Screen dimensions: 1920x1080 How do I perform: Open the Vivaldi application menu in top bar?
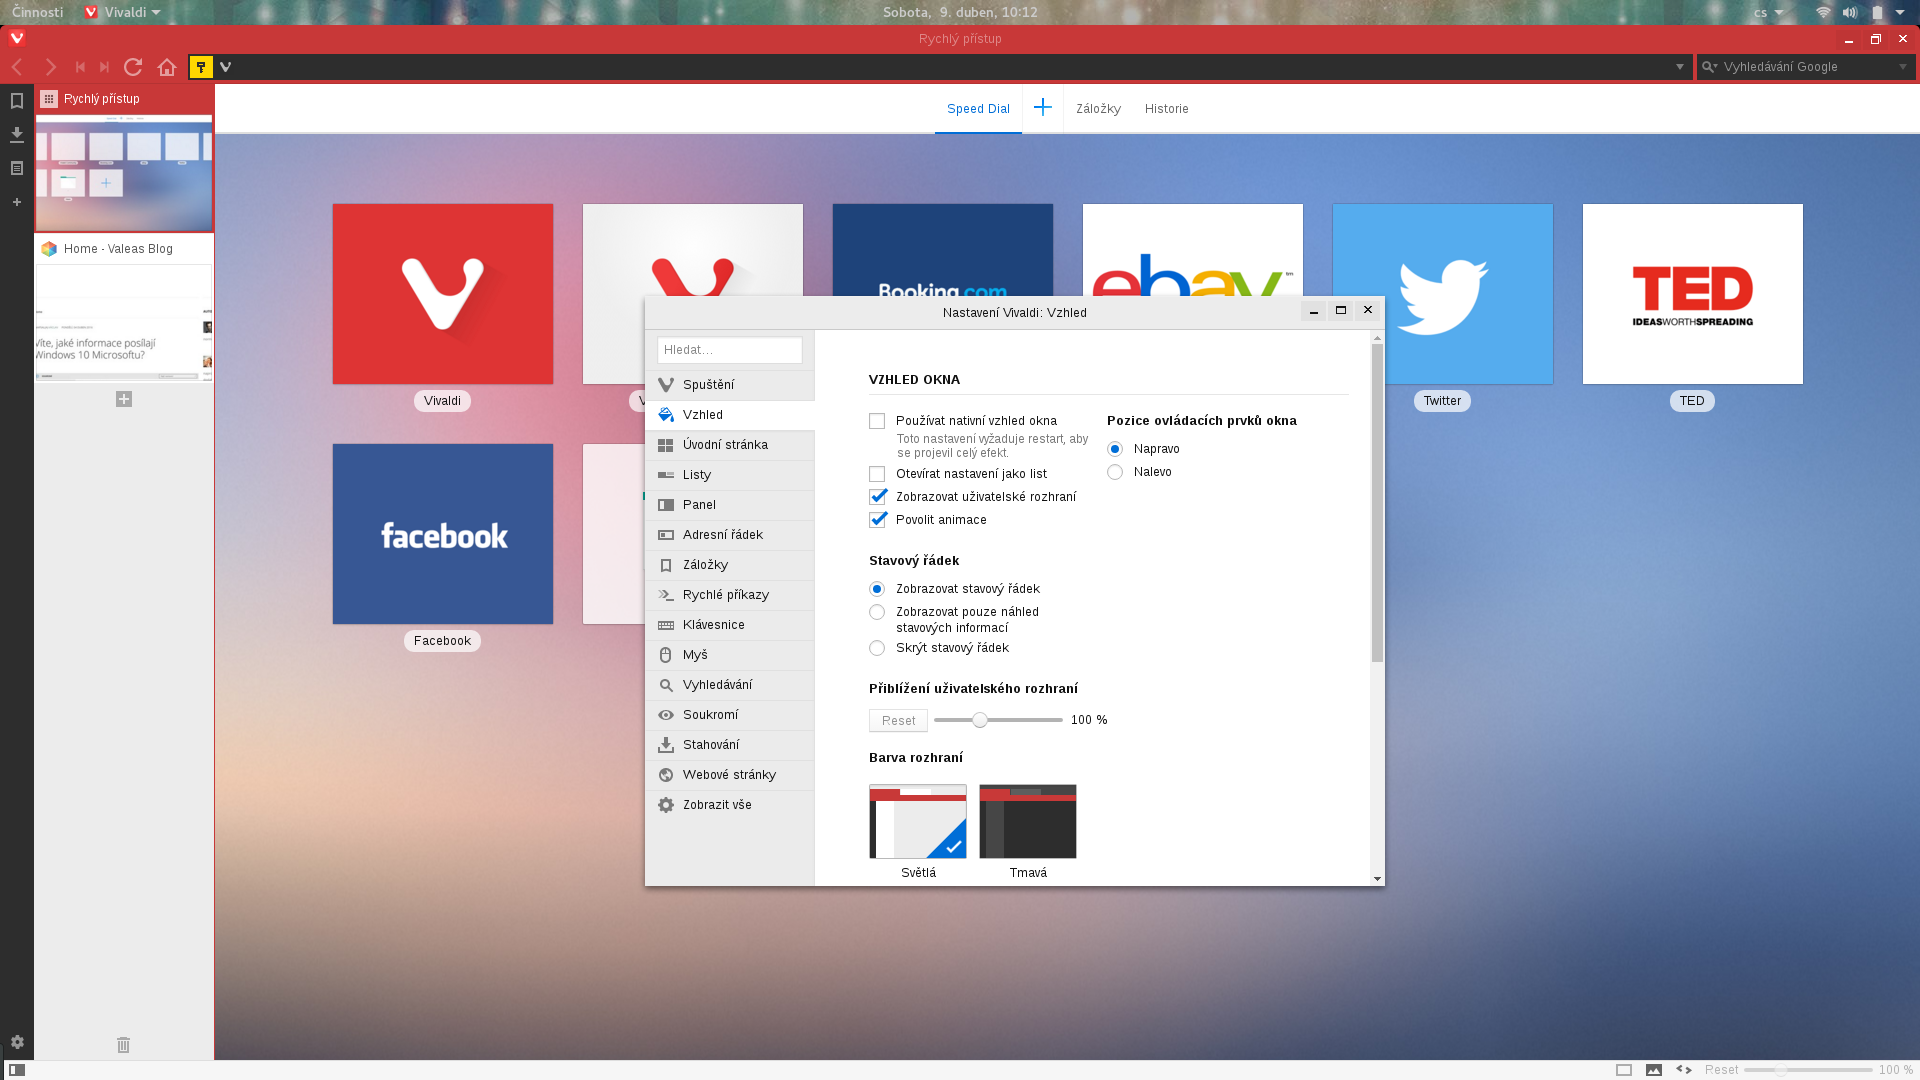tap(122, 12)
